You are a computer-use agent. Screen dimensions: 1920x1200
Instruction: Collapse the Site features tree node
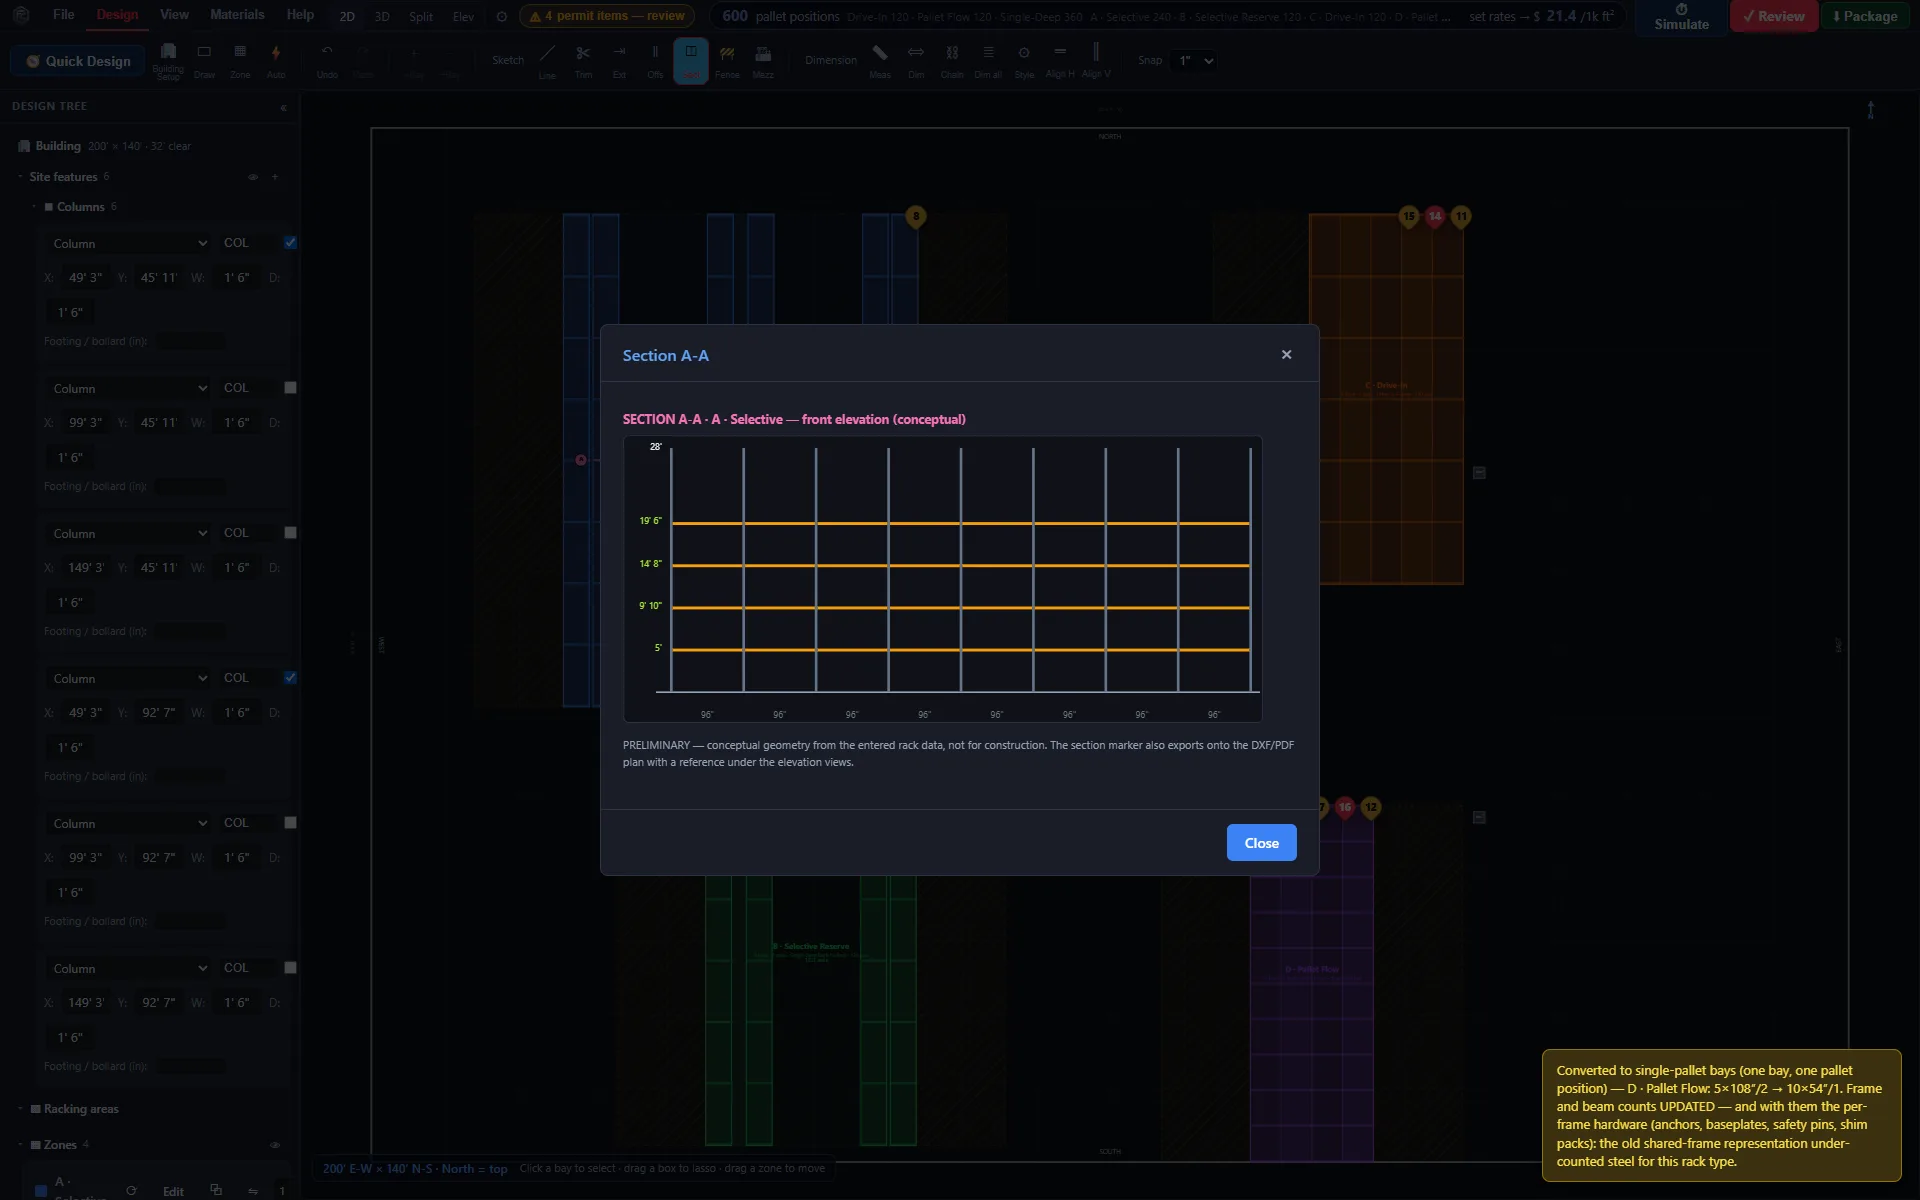(x=20, y=177)
